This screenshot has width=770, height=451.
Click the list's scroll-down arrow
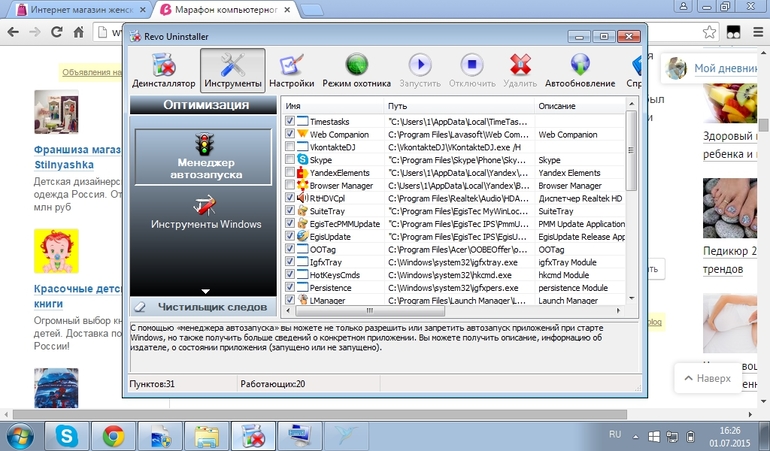[x=632, y=298]
